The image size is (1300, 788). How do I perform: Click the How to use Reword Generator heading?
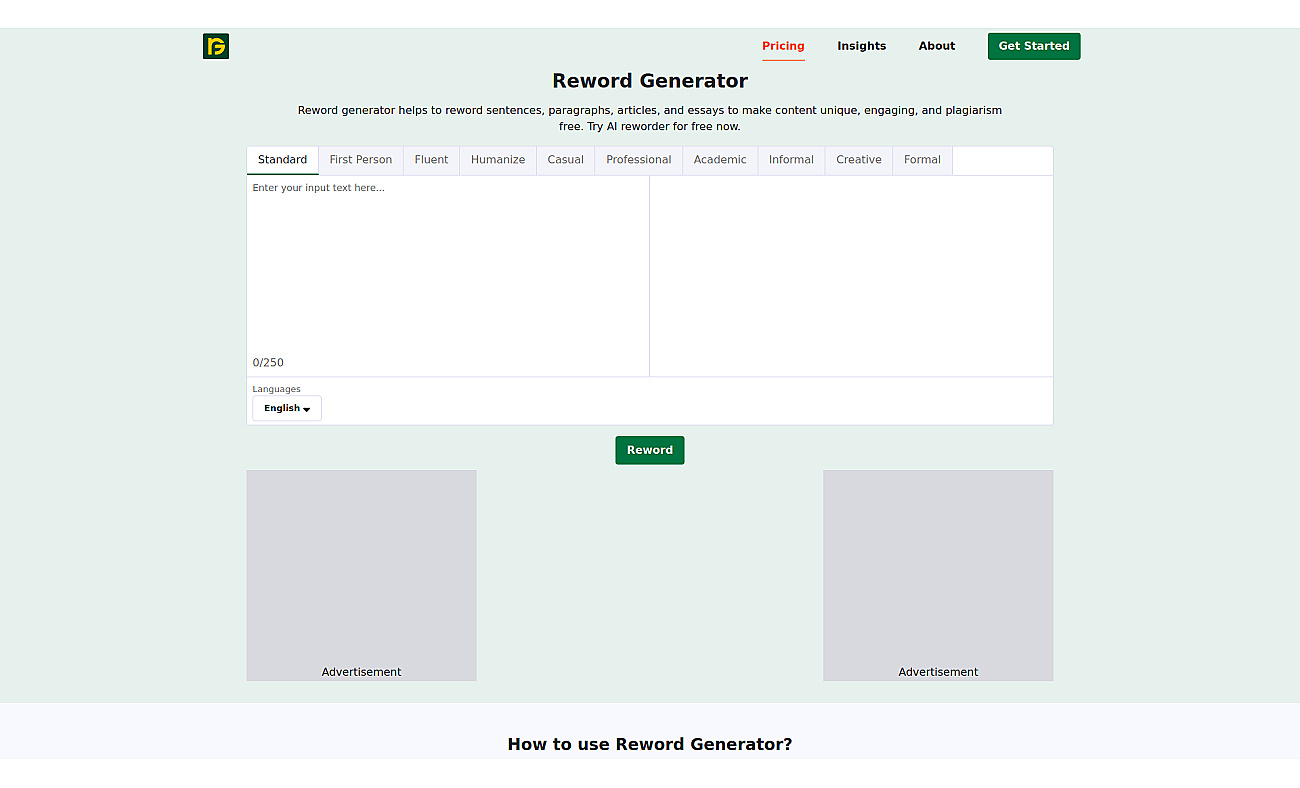(x=650, y=744)
